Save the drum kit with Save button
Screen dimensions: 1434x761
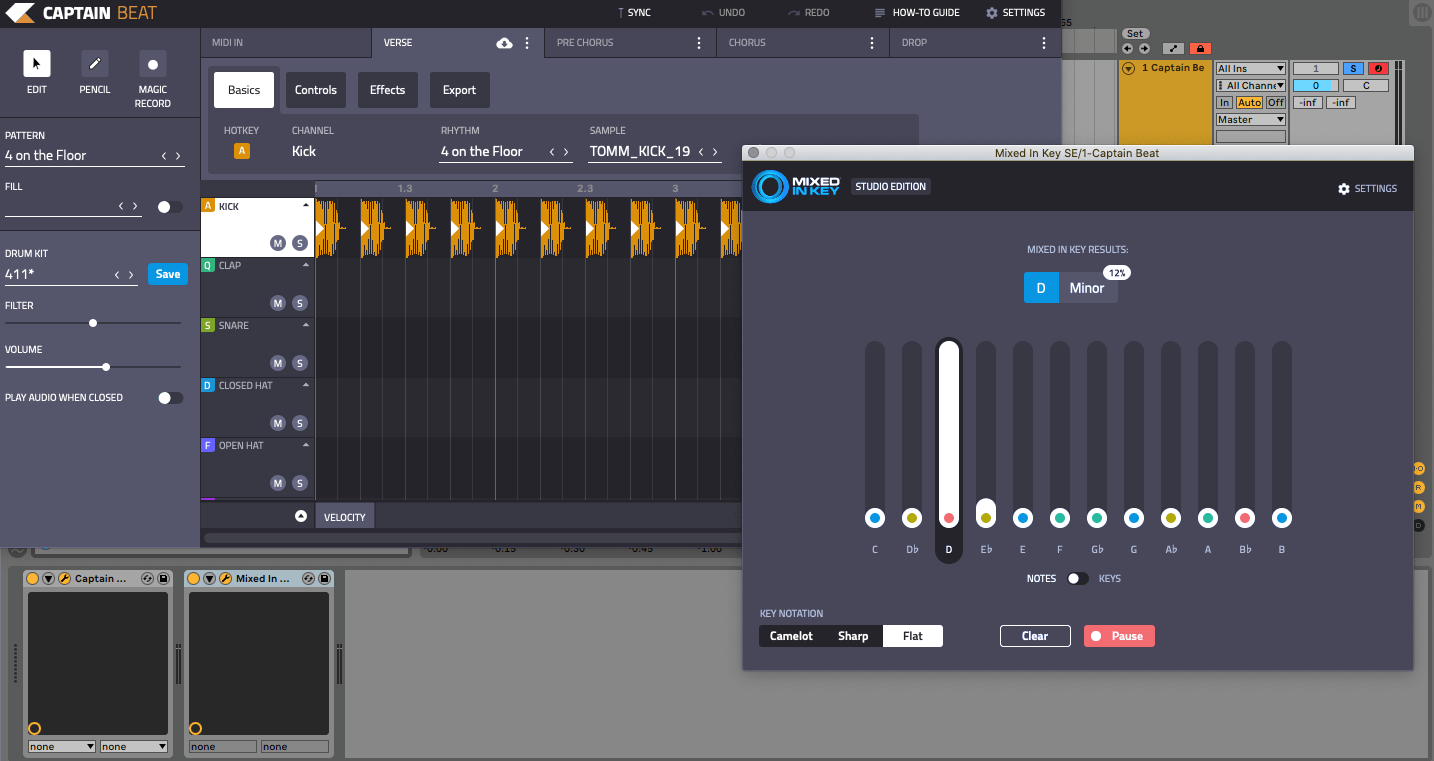168,274
